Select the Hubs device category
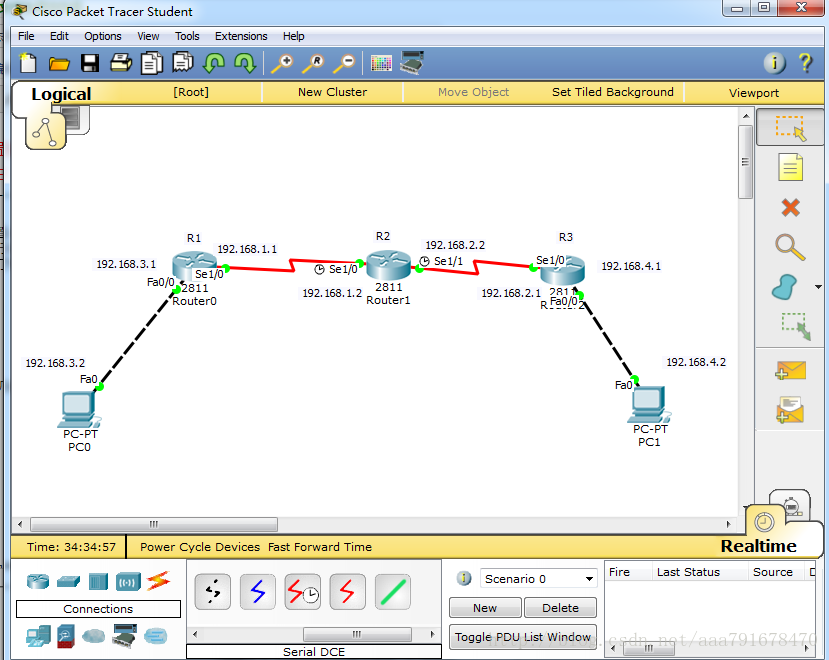 click(98, 582)
